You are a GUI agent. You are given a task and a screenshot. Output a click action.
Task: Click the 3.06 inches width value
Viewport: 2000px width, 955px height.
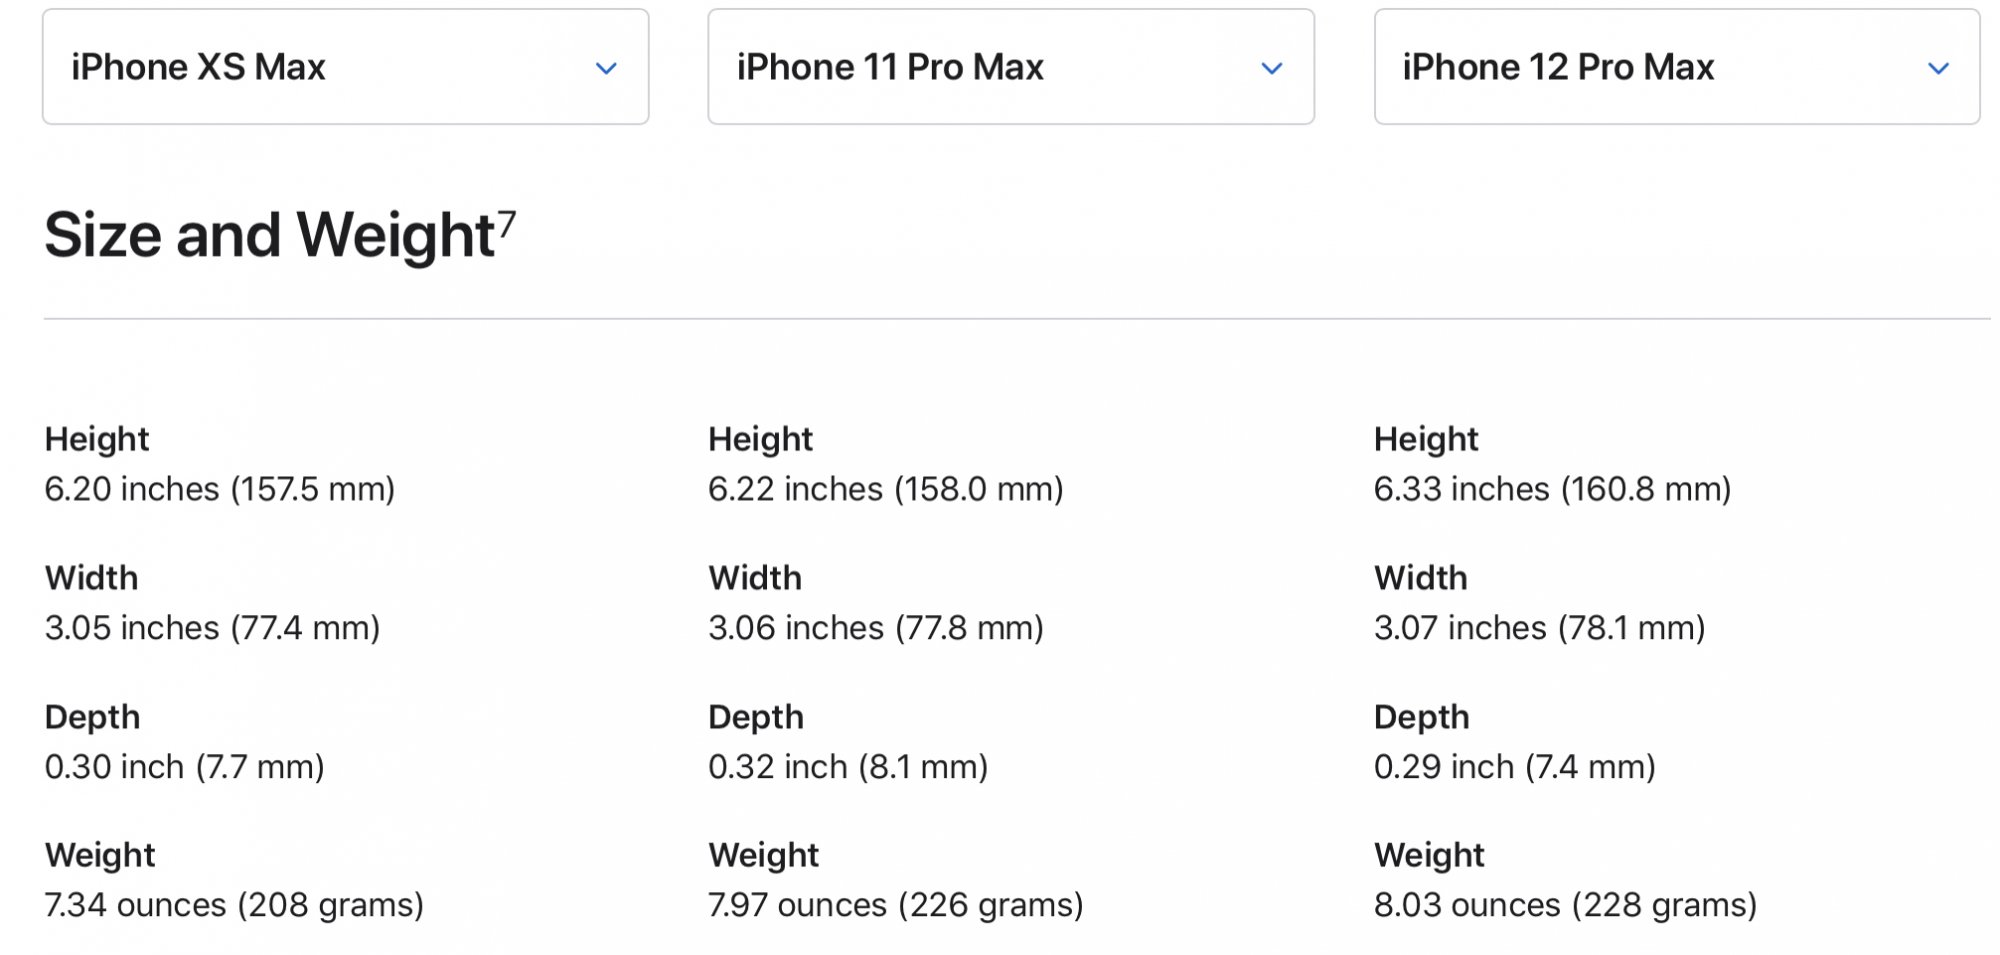(876, 628)
